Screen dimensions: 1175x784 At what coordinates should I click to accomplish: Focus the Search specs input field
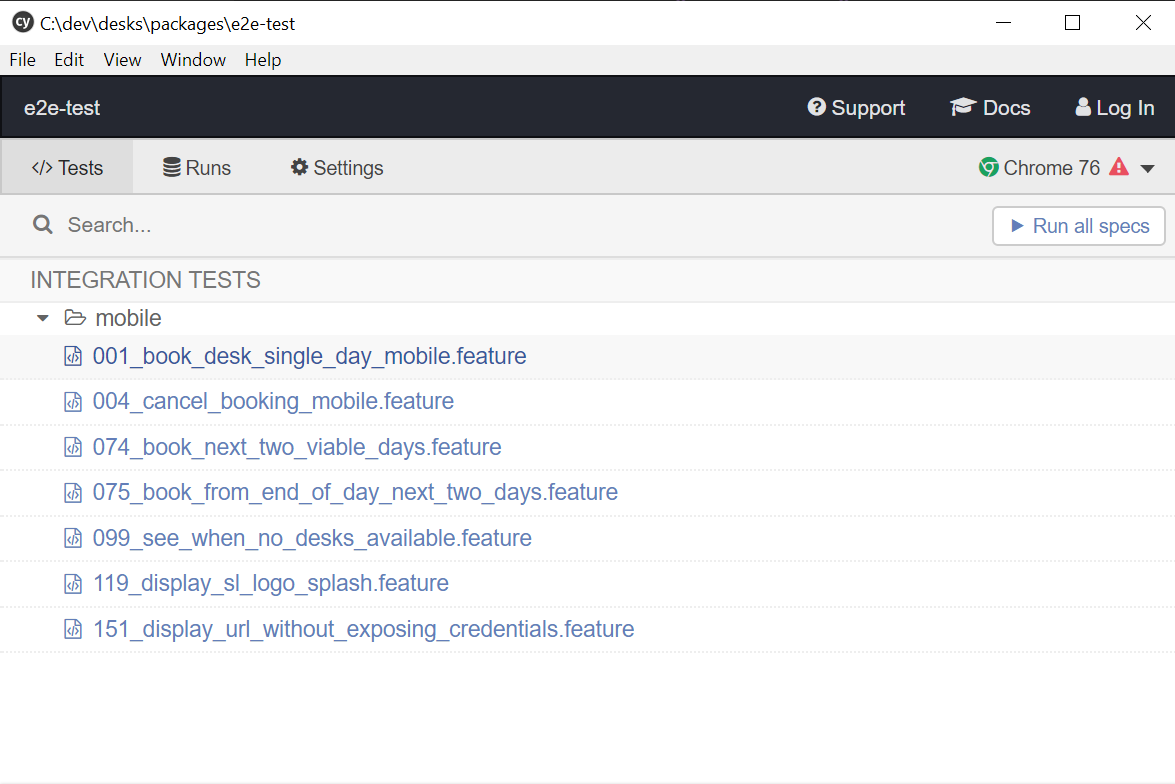point(500,225)
